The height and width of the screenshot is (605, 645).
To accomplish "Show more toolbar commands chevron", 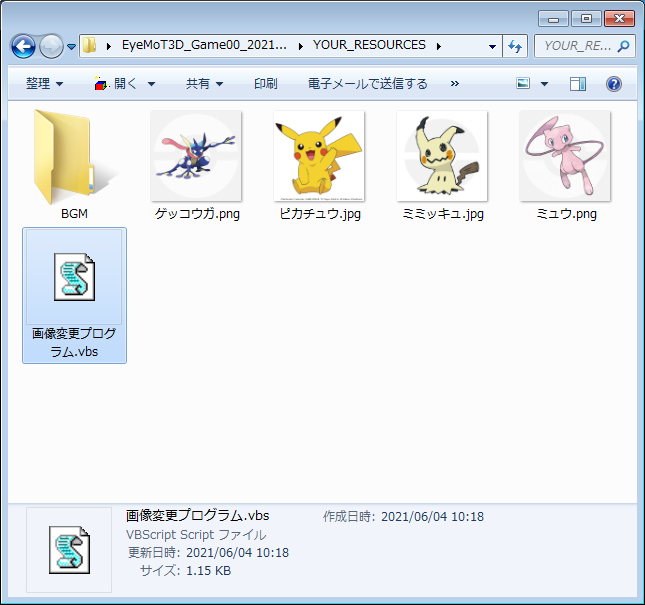I will pos(455,84).
